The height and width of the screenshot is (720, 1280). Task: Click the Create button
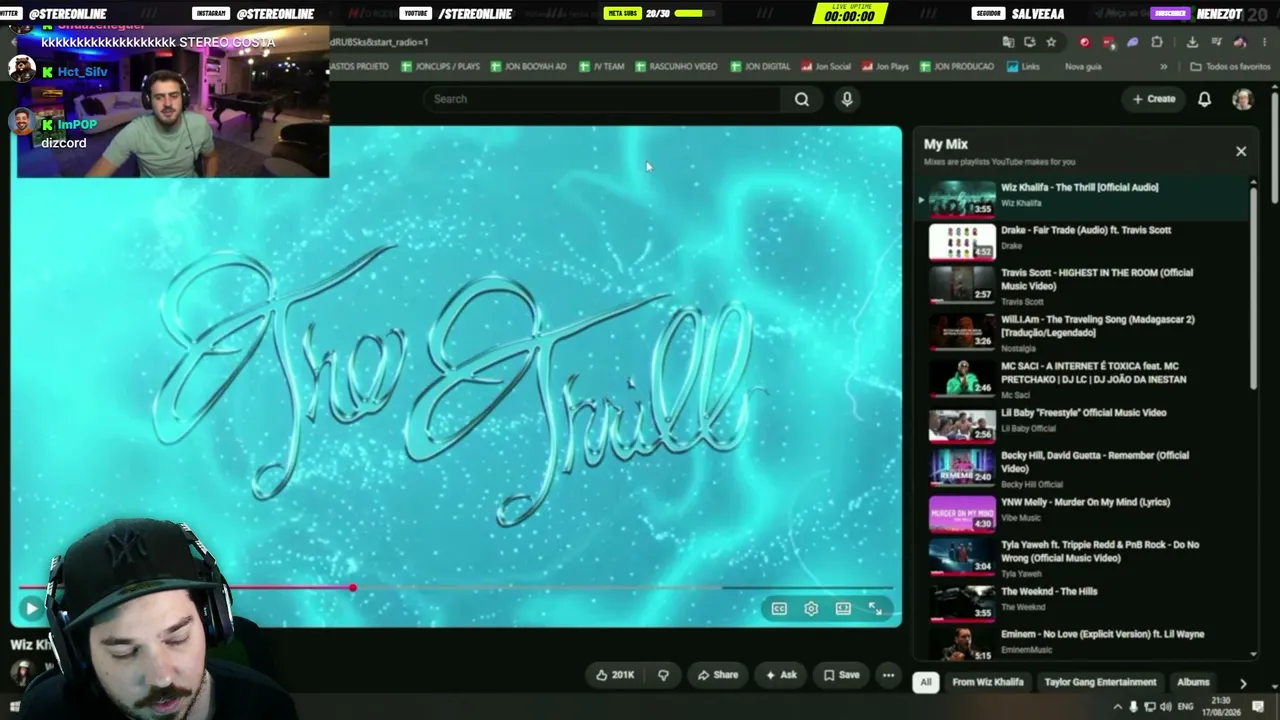(x=1154, y=99)
